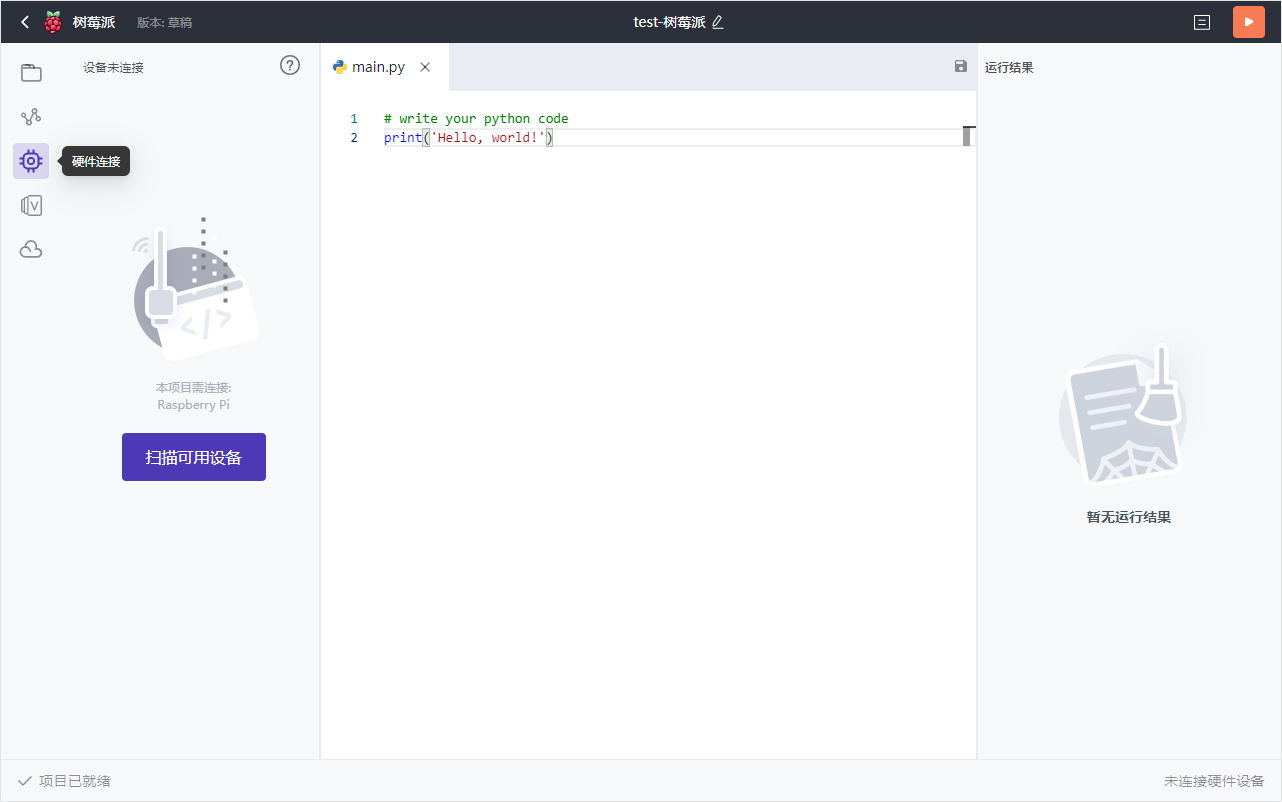Click the library sidebar icon below hardware connection
Viewport: 1282px width, 802px height.
coord(31,205)
